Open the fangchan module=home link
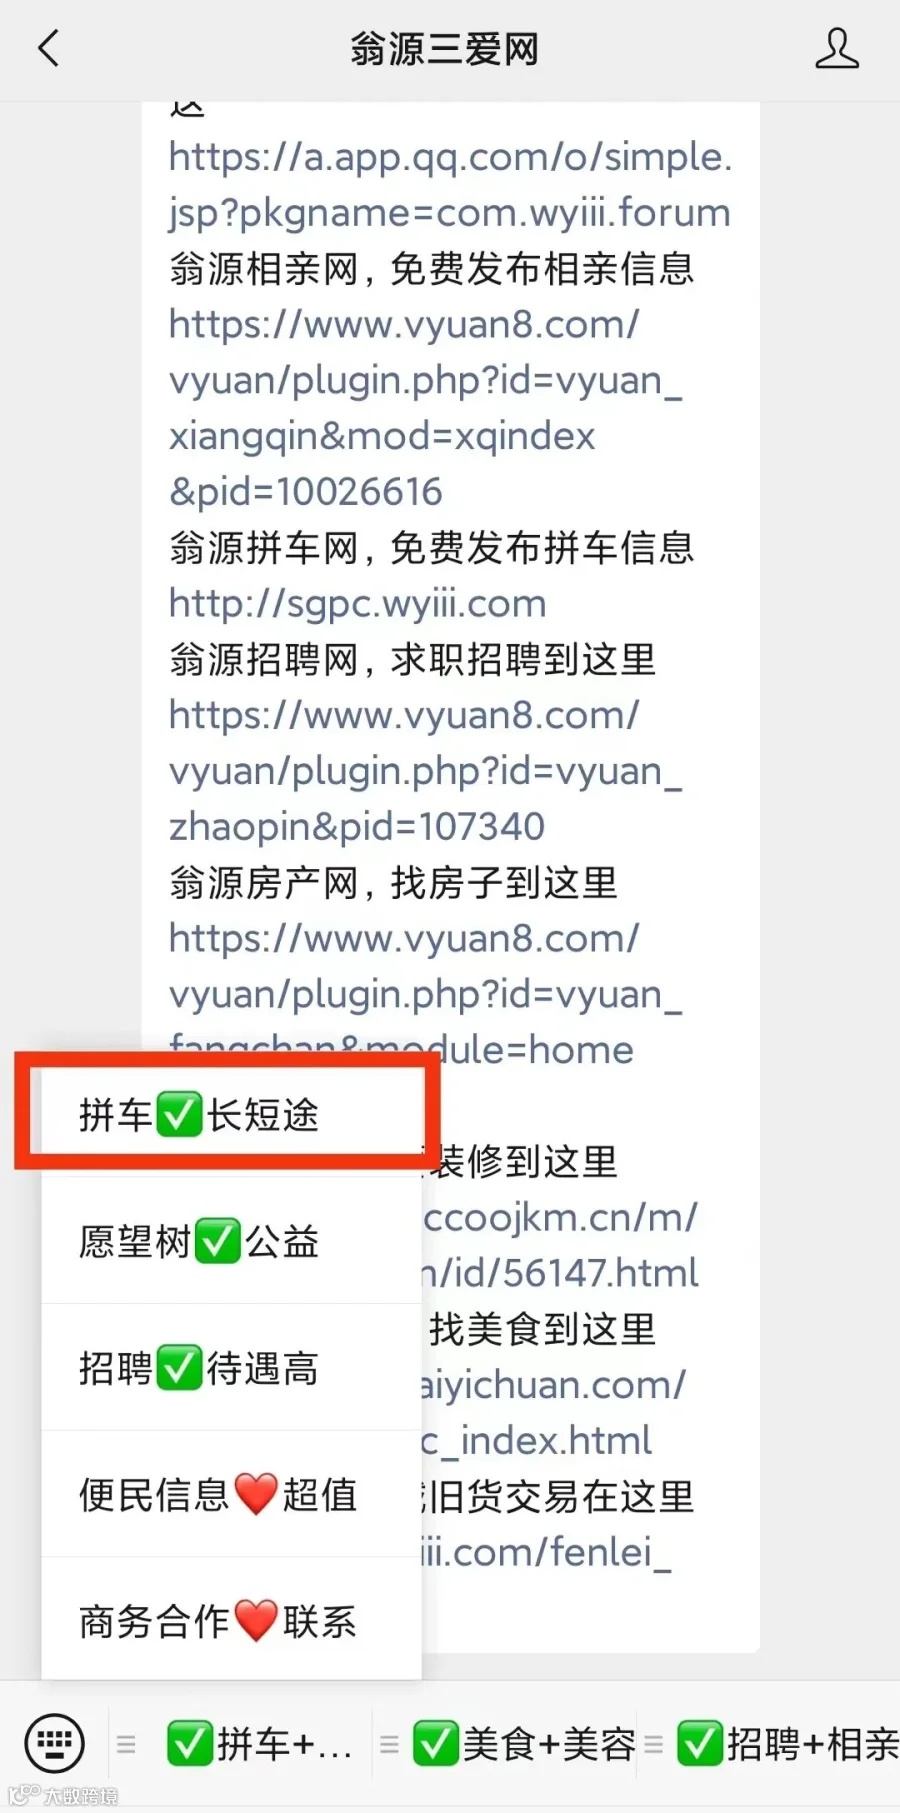The image size is (900, 1813). coord(426,994)
